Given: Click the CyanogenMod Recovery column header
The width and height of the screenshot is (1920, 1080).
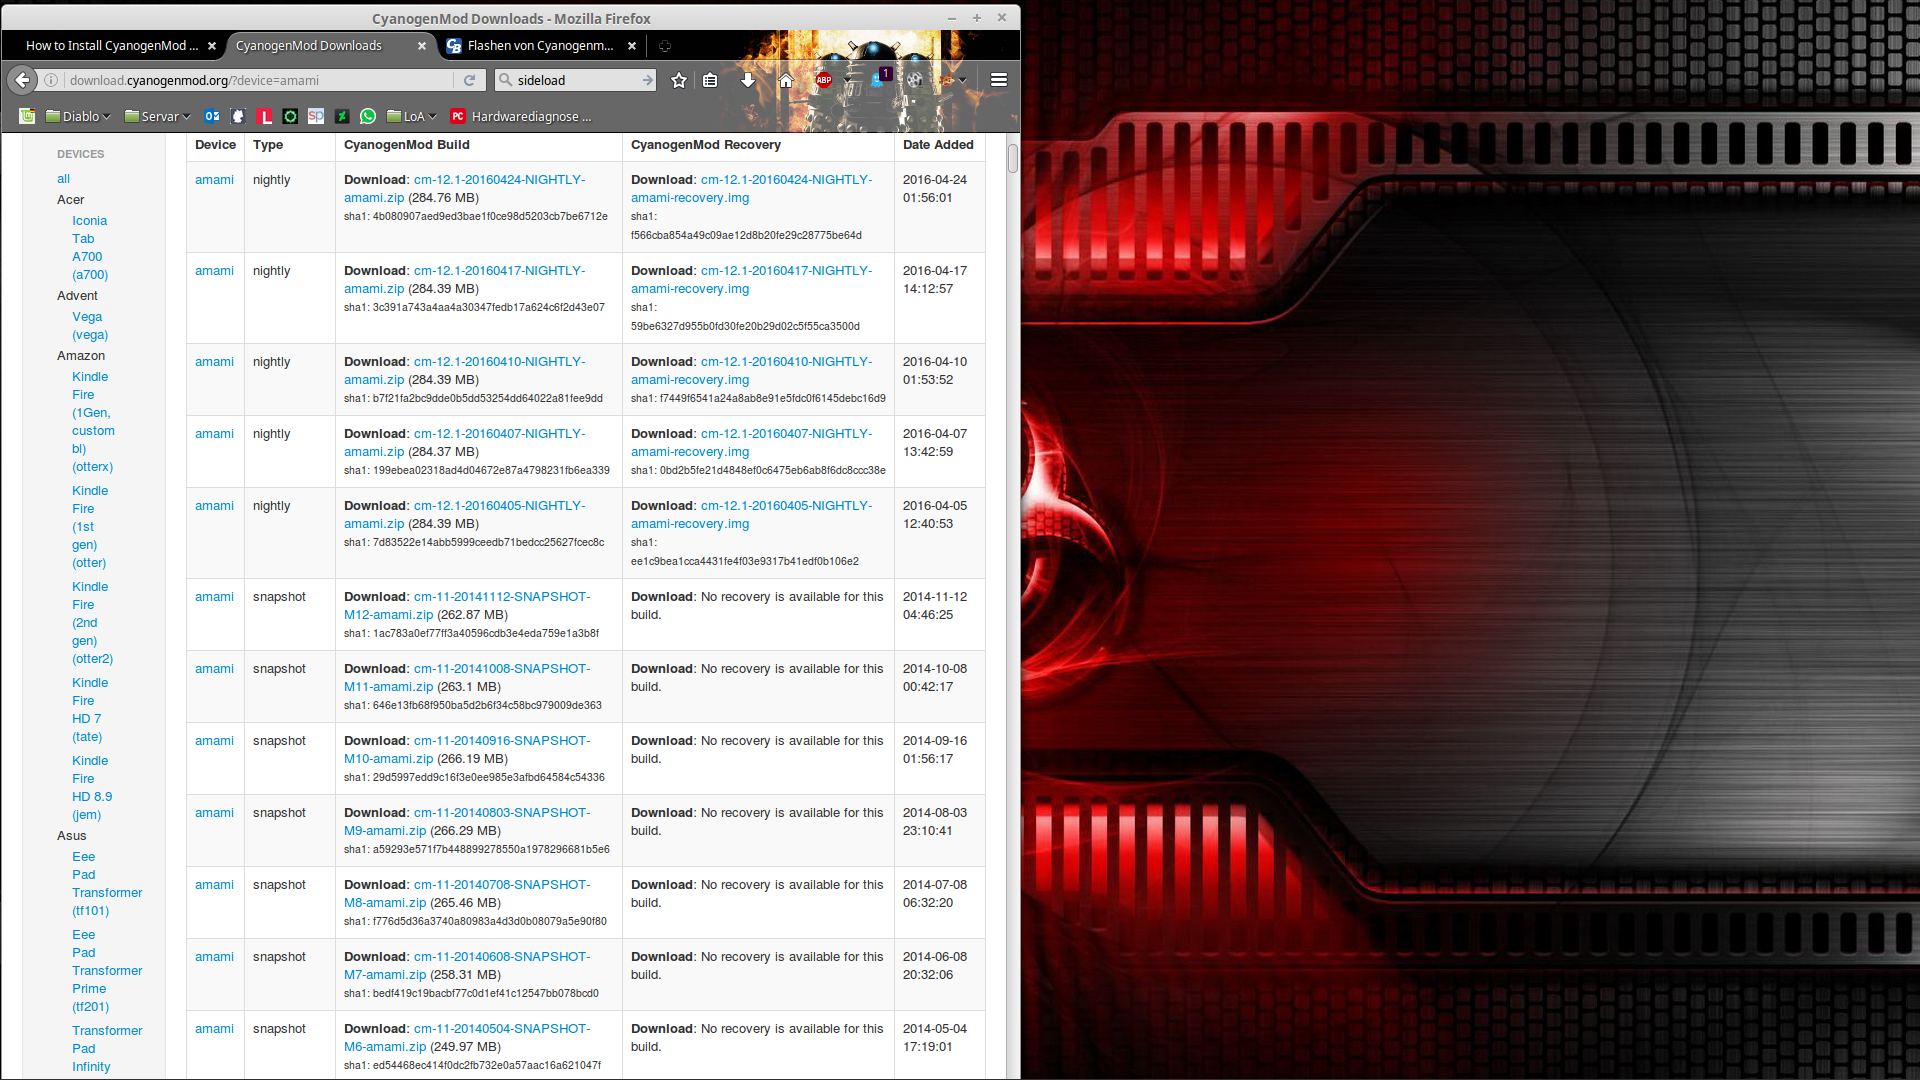Looking at the screenshot, I should pos(706,145).
